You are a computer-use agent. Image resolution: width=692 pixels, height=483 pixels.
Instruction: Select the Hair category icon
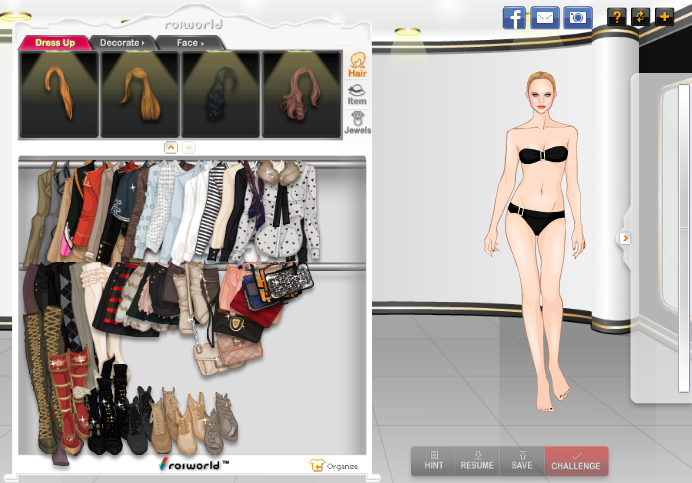pyautogui.click(x=357, y=68)
